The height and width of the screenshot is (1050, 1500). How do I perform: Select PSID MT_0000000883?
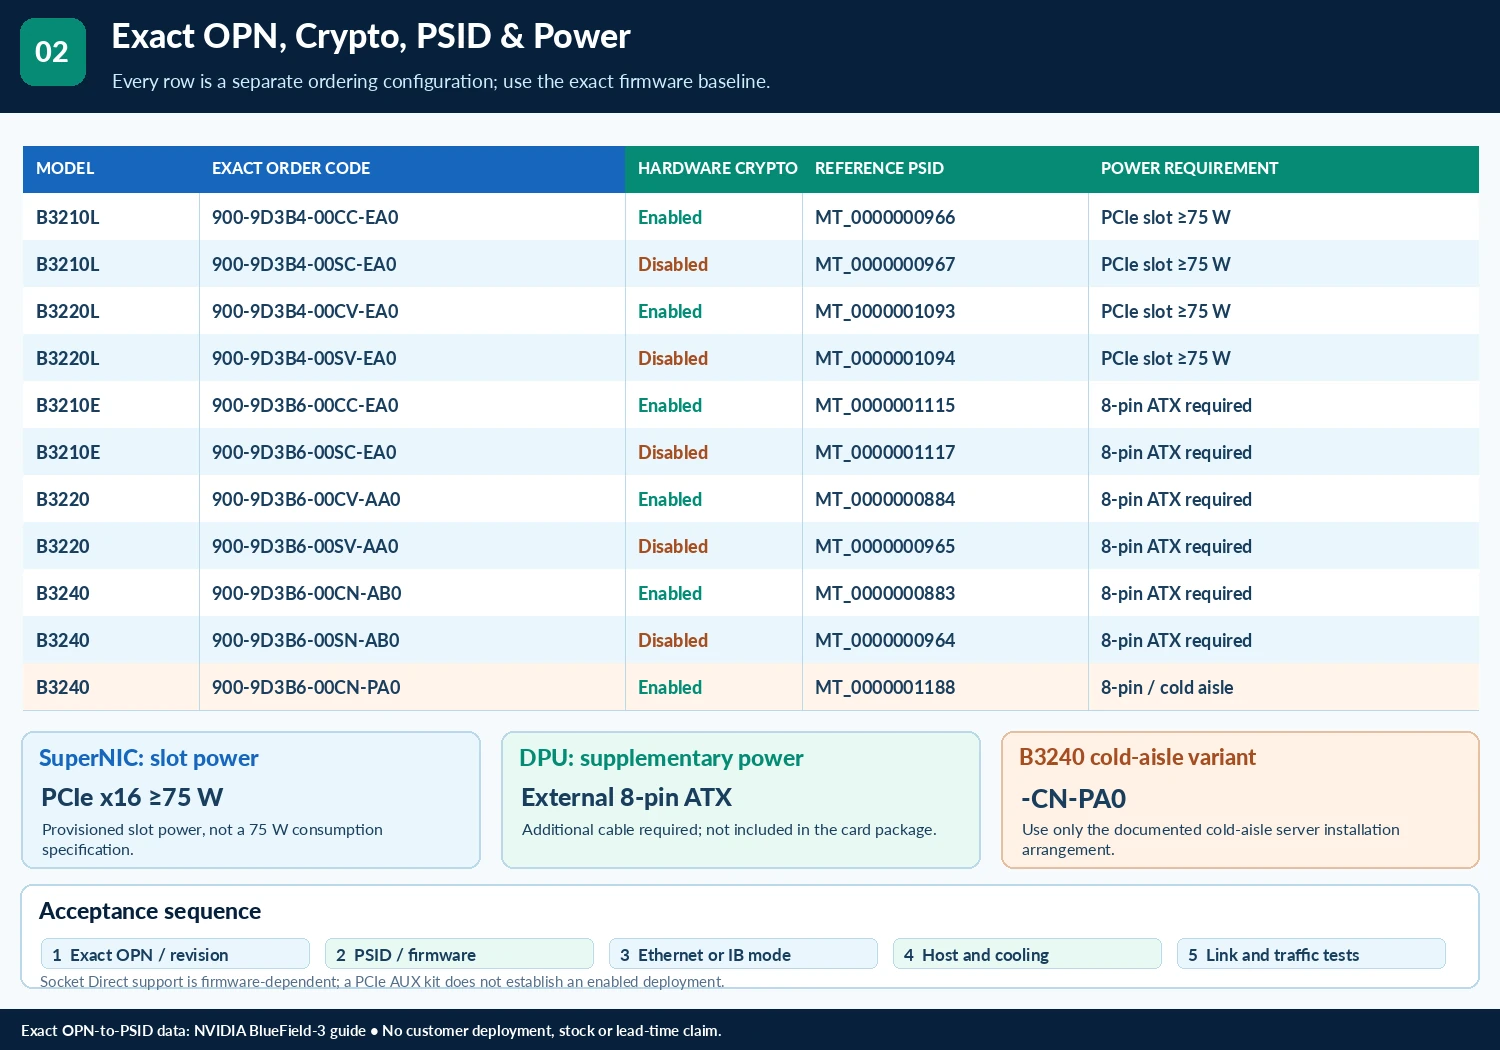[885, 593]
